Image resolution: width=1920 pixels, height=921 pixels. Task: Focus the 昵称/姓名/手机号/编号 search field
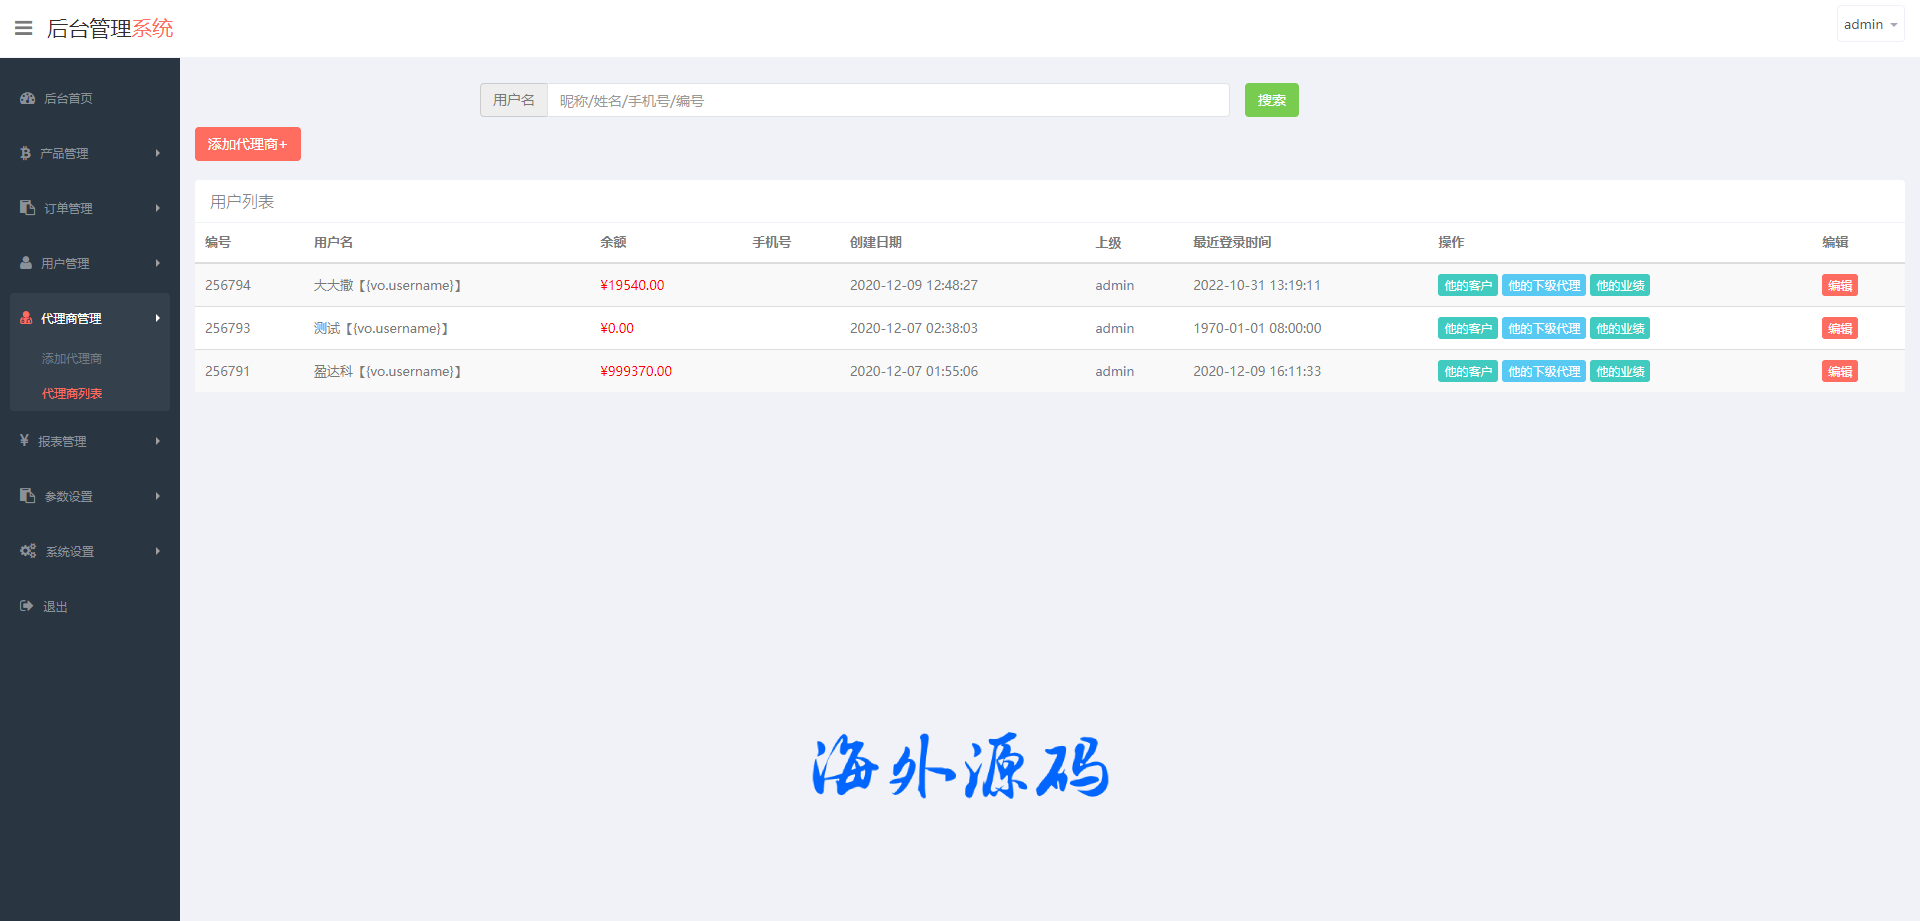pos(888,100)
